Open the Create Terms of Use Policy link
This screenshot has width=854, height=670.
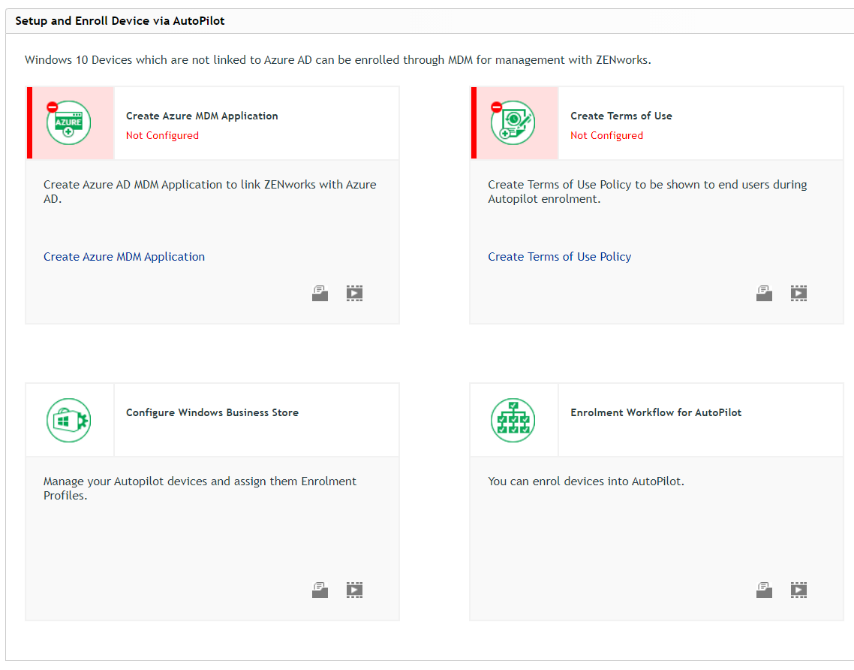point(559,257)
